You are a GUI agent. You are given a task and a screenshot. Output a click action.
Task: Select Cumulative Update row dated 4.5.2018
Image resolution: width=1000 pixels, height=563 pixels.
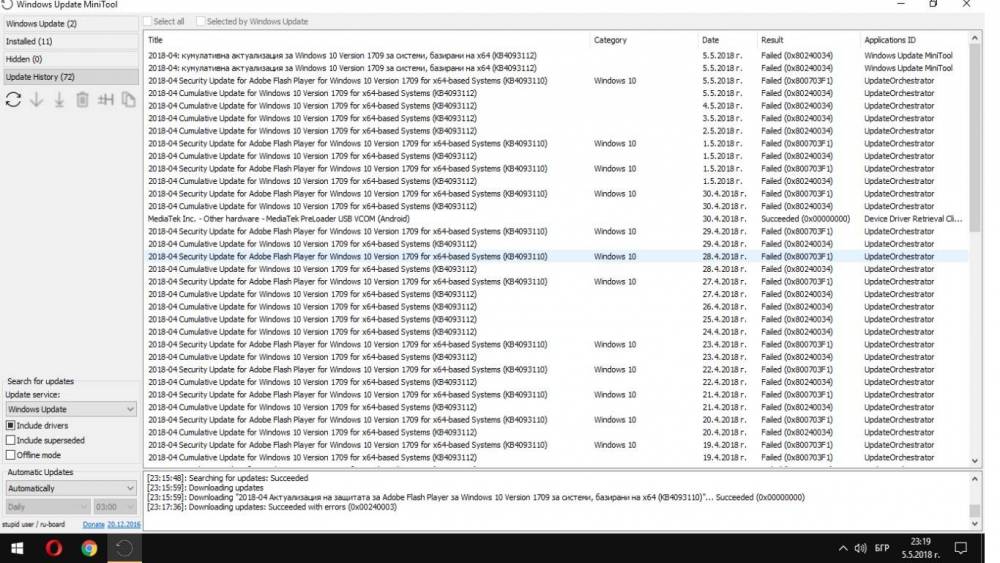[x=556, y=106]
